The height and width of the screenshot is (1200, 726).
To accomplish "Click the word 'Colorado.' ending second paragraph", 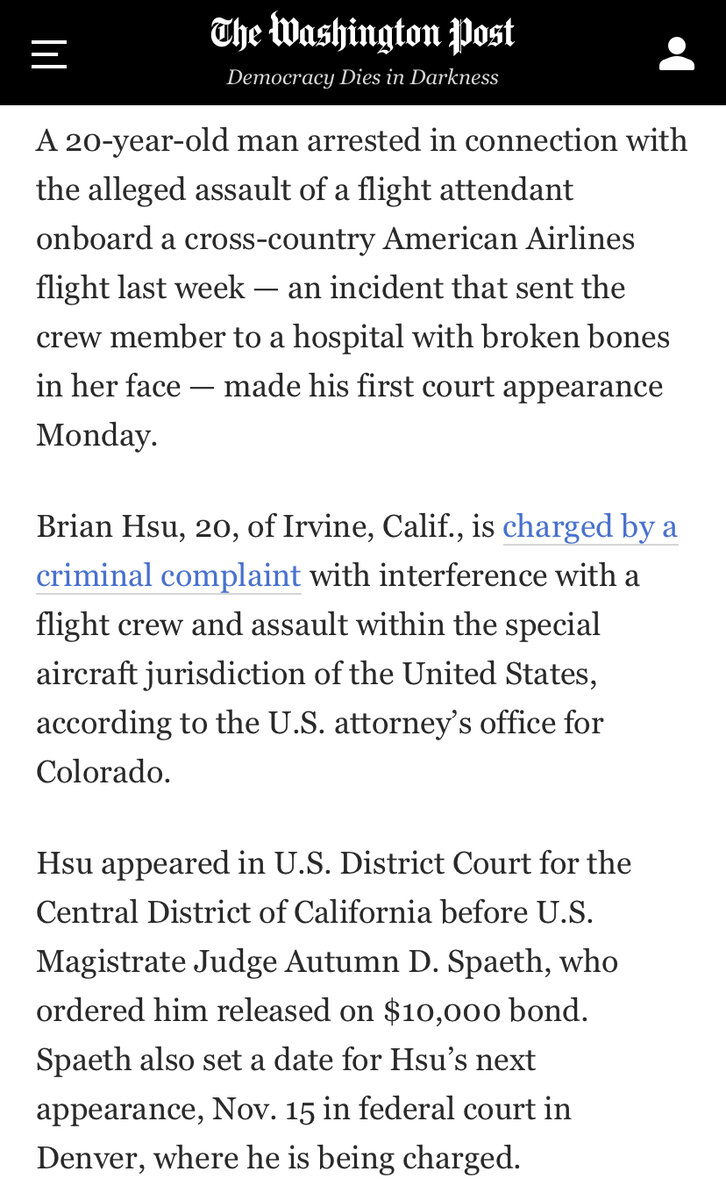I will coord(104,769).
